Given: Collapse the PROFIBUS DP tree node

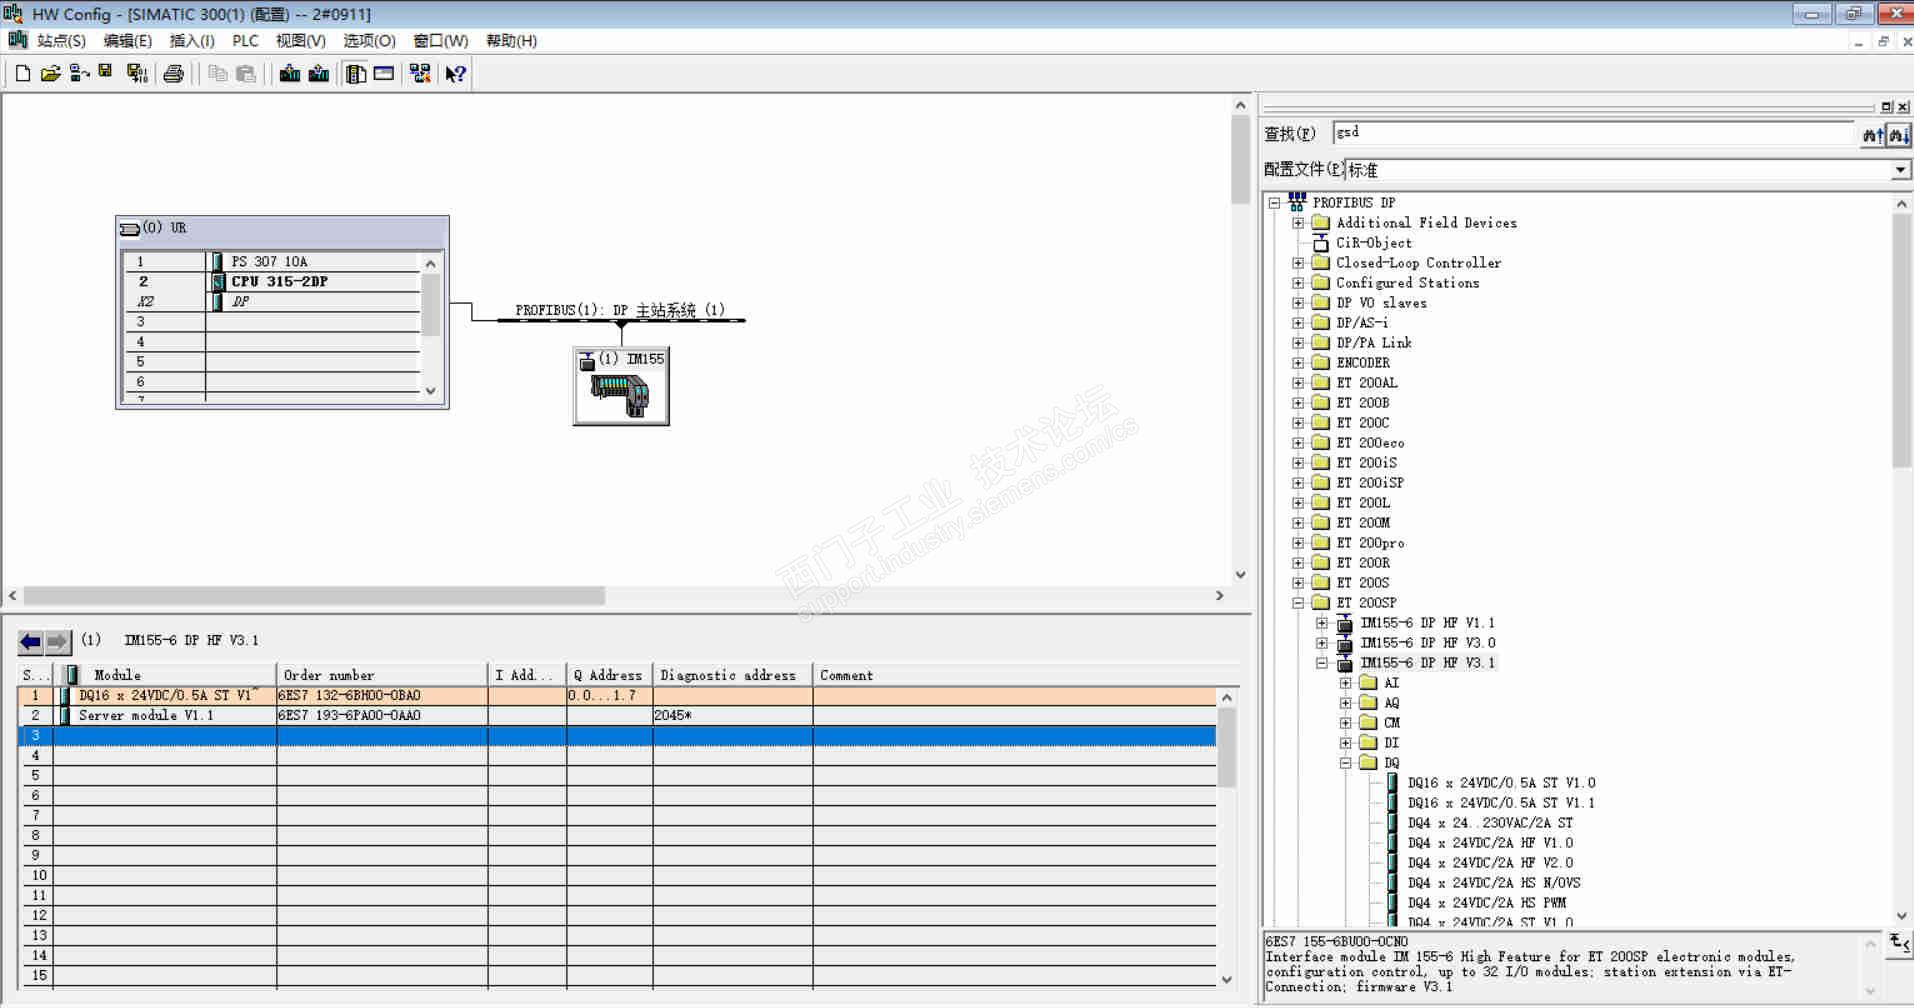Looking at the screenshot, I should tap(1274, 203).
